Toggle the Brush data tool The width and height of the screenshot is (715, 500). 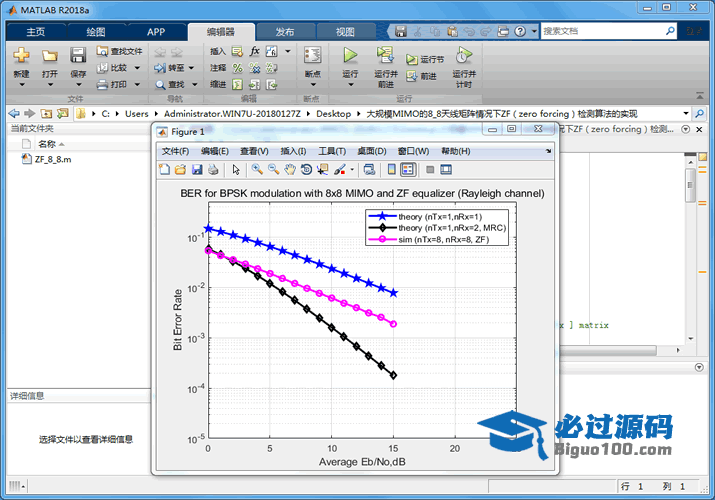coord(340,170)
